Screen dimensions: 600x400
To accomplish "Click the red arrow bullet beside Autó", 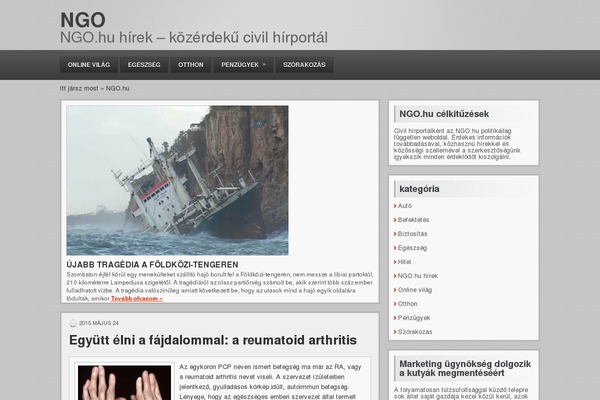I will pyautogui.click(x=395, y=206).
